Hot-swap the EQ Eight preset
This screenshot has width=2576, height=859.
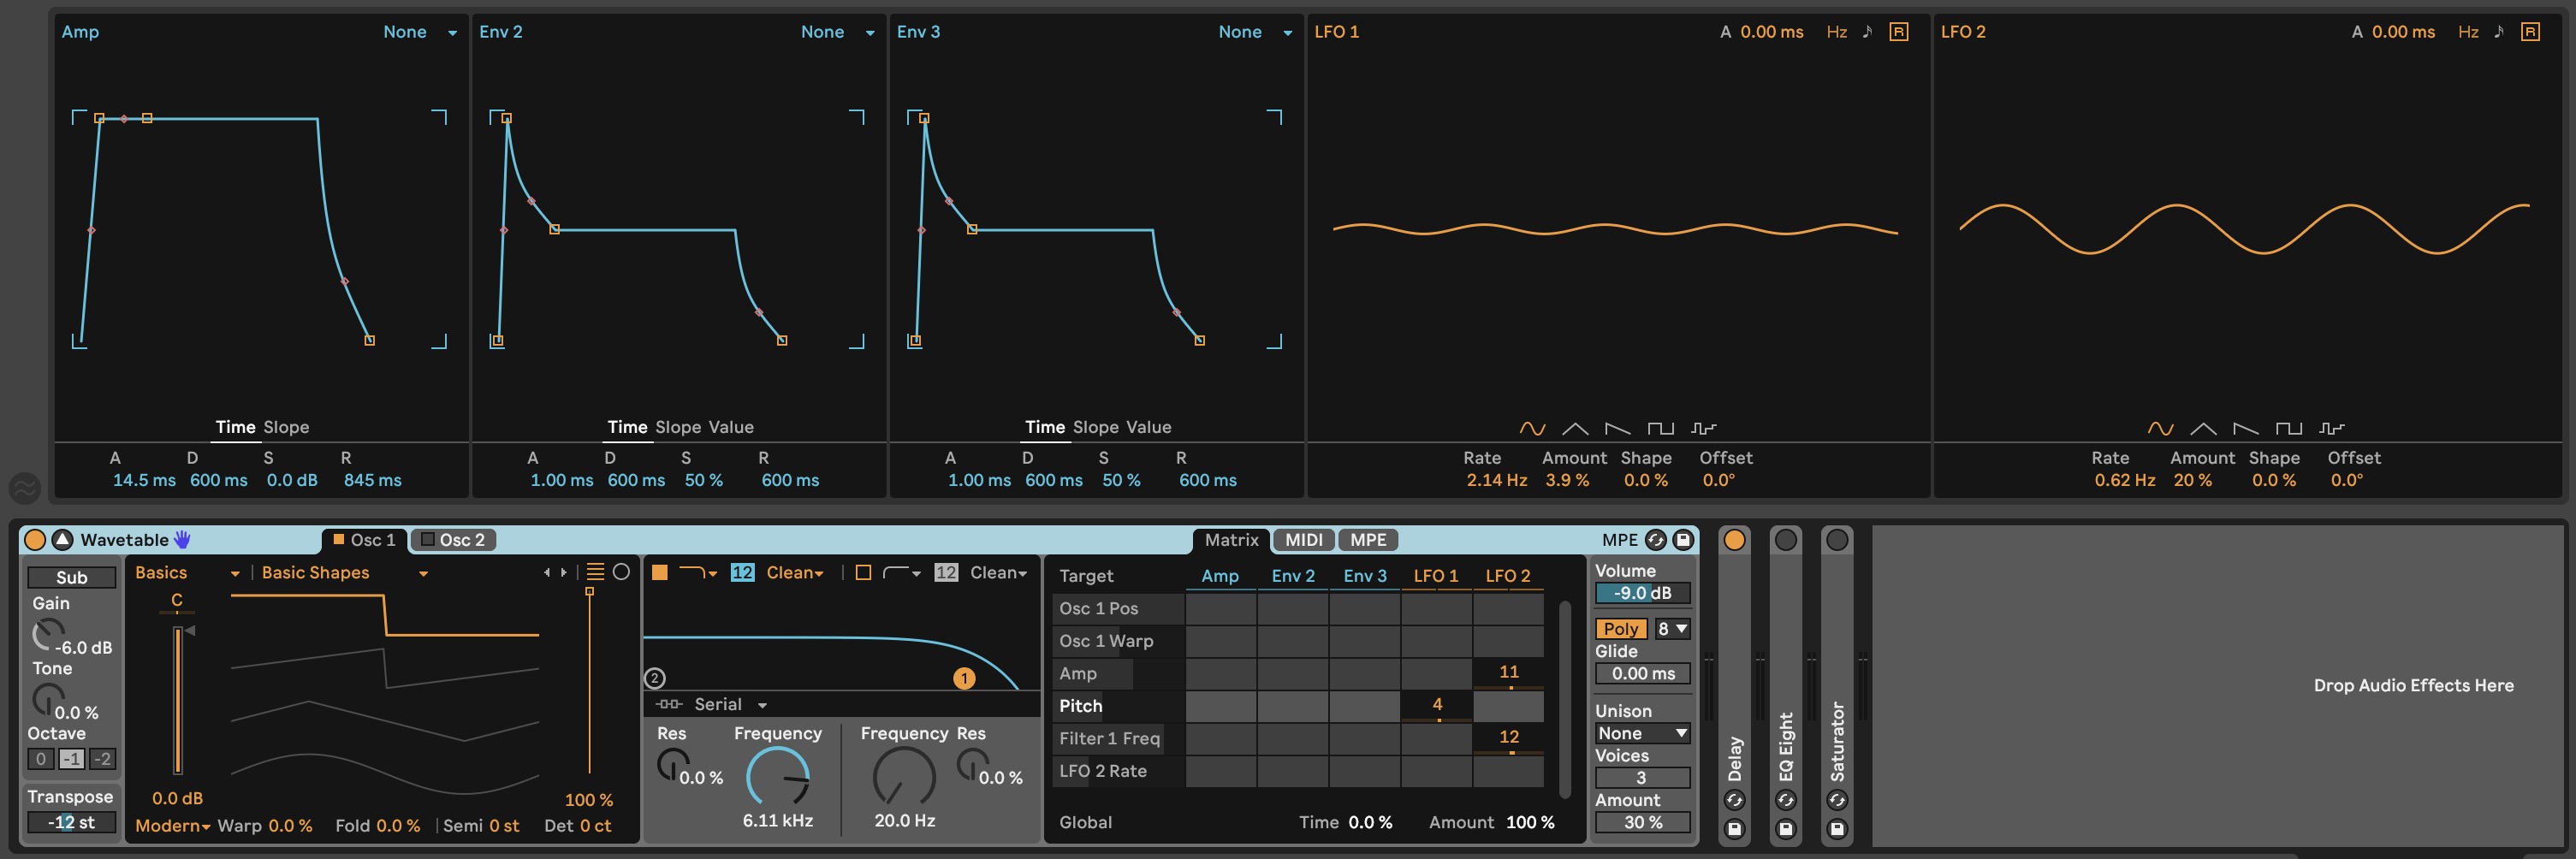click(x=1786, y=800)
